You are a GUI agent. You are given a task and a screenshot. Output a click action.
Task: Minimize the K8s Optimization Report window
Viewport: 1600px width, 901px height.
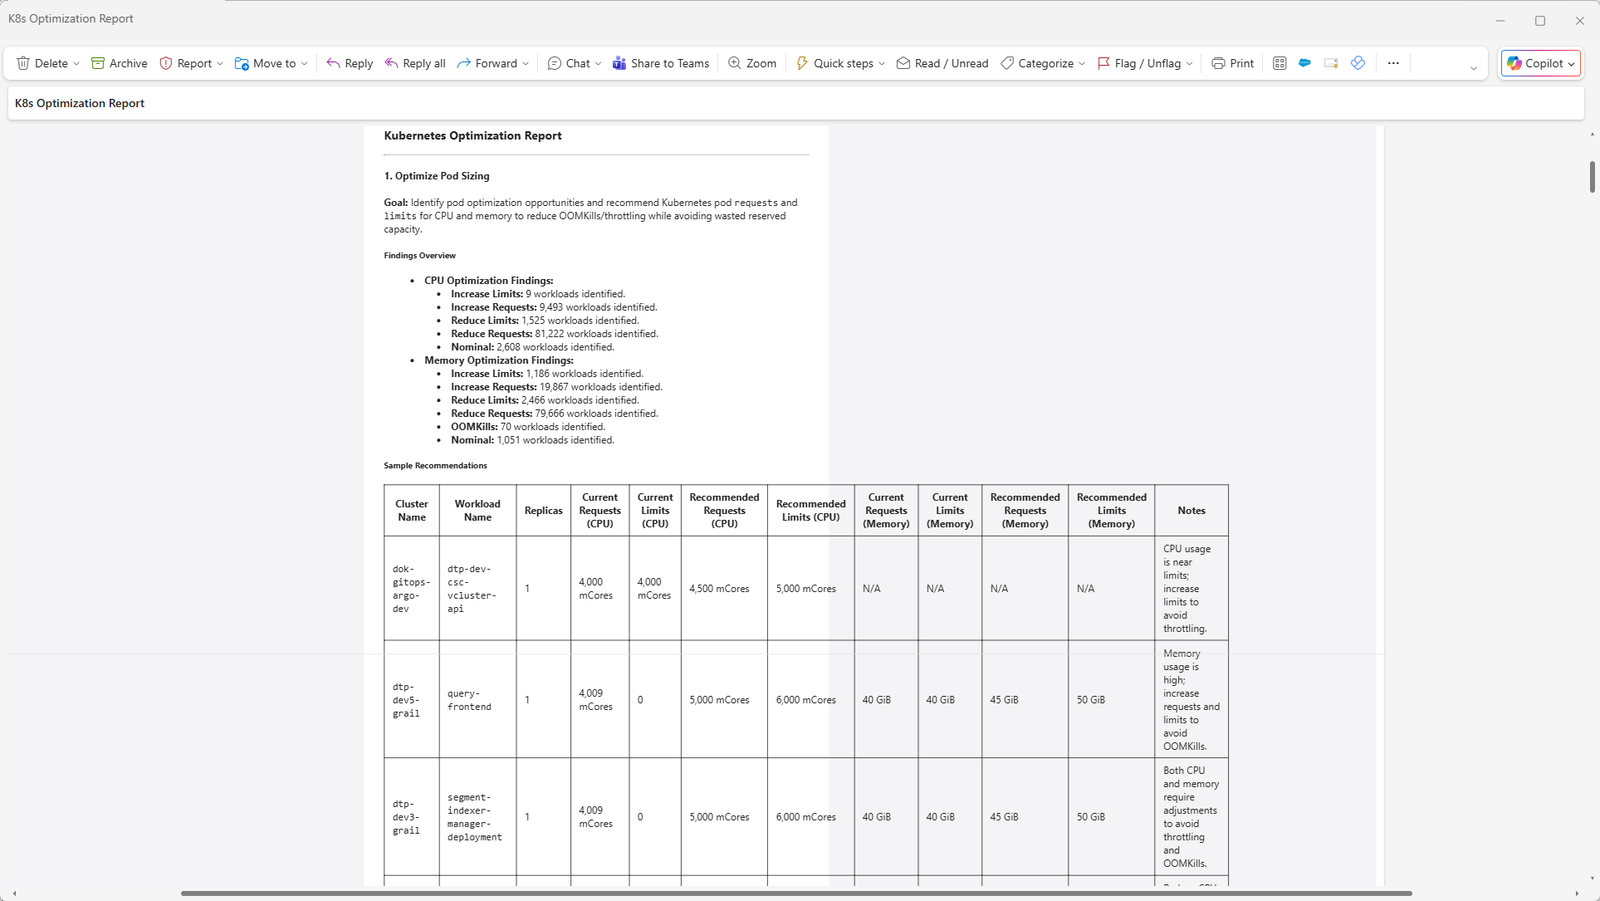[1500, 20]
